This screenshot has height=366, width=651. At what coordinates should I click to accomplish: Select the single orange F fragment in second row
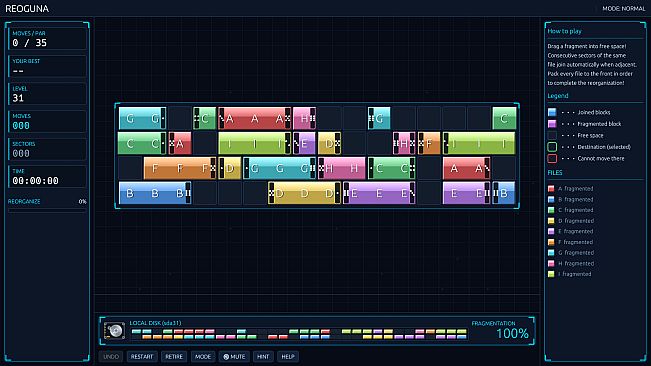(429, 144)
